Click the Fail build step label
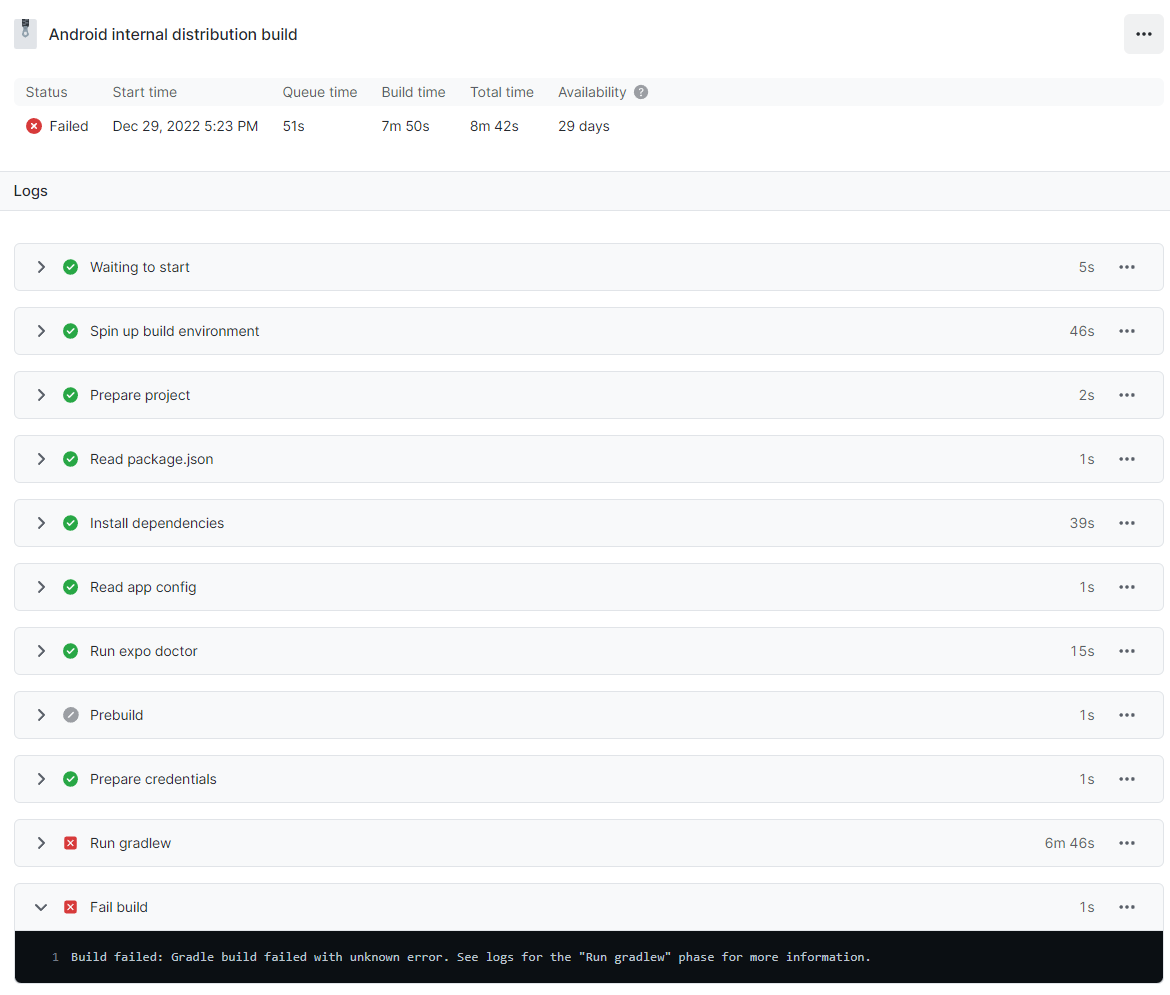The width and height of the screenshot is (1170, 995). tap(119, 908)
